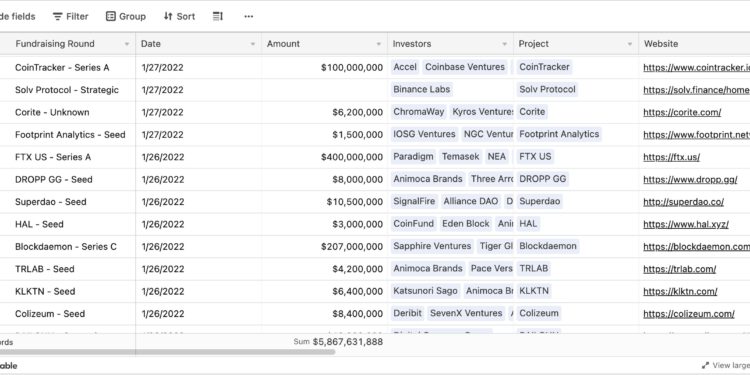Click the row height icon
Viewport: 750px width, 375px height.
pyautogui.click(x=218, y=16)
